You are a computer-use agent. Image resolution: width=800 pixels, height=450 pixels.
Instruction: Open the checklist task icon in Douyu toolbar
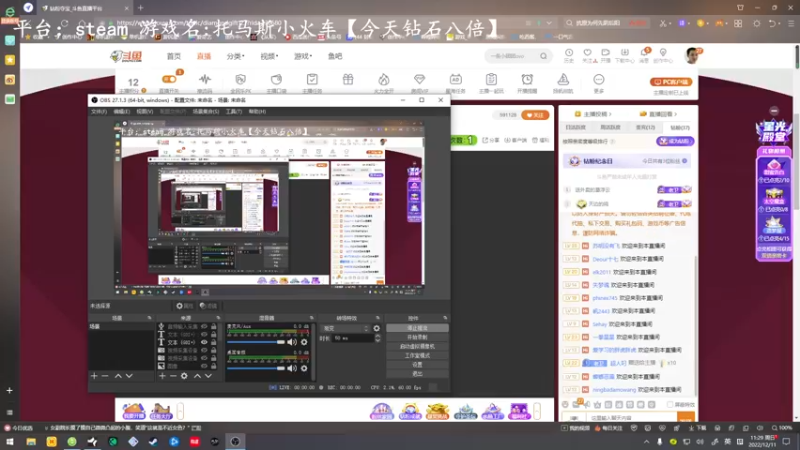312,80
